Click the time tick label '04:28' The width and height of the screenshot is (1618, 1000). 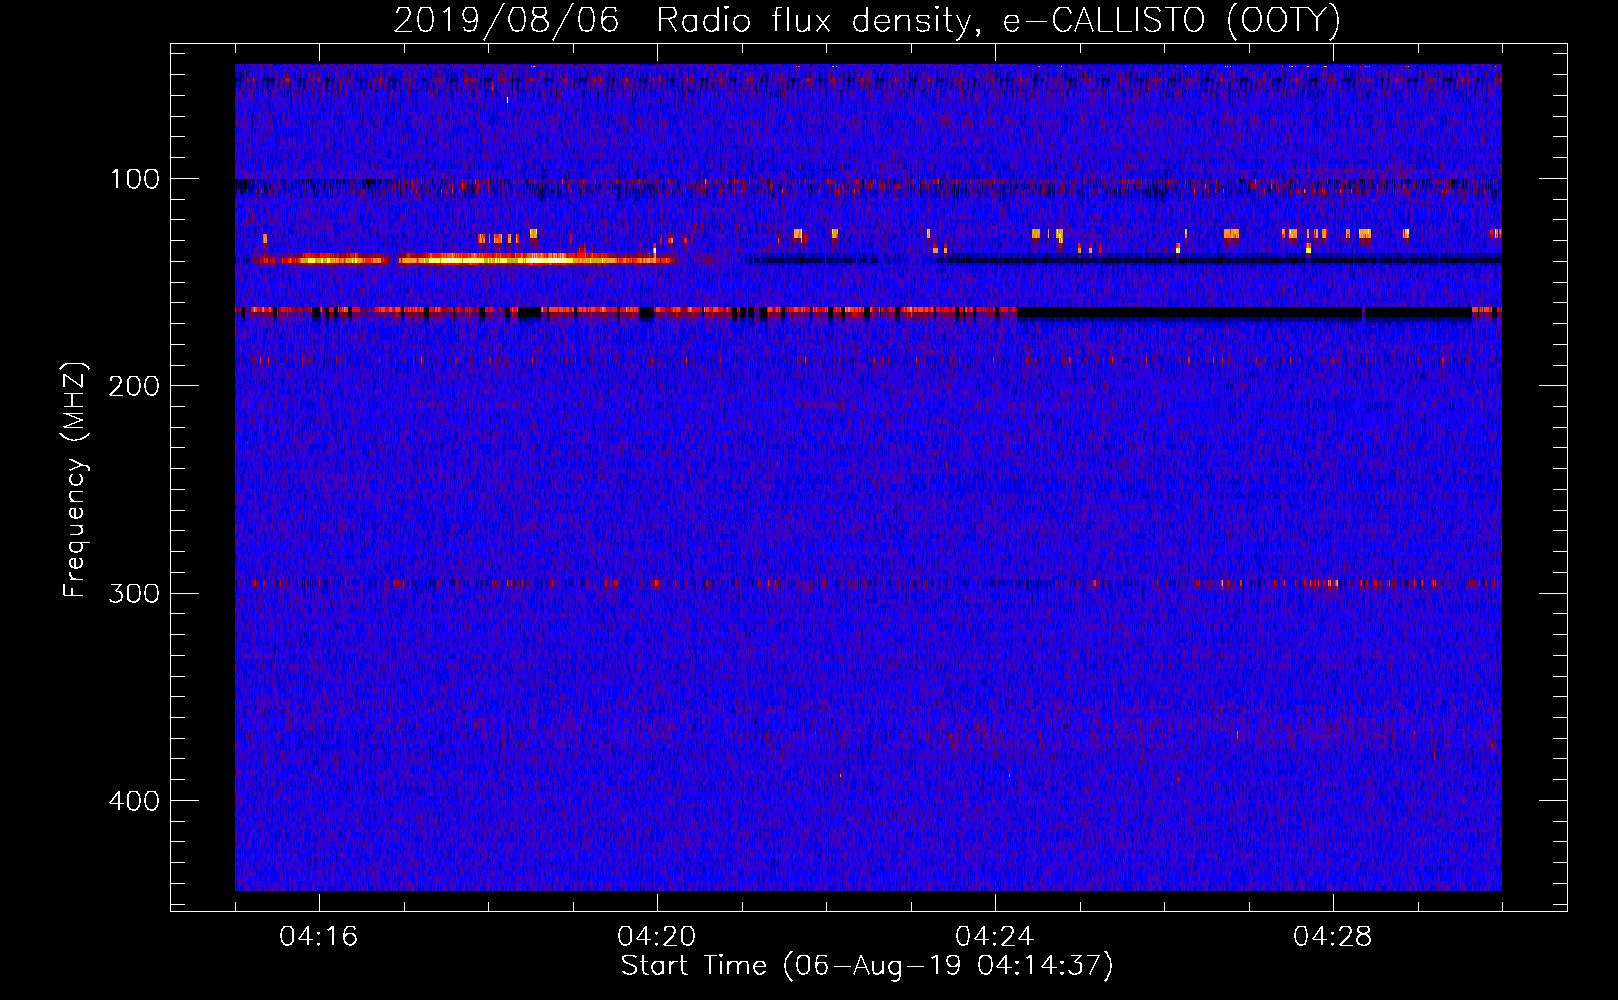pyautogui.click(x=1333, y=937)
